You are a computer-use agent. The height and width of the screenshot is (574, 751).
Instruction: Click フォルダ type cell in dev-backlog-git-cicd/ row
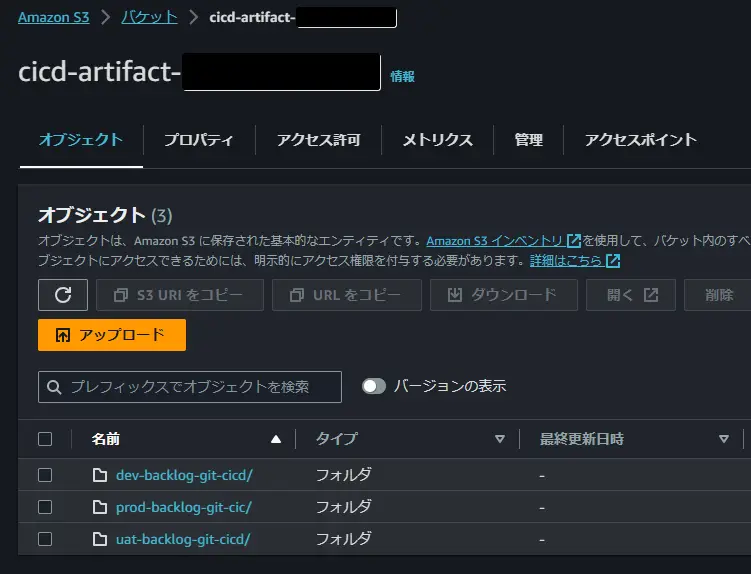pyautogui.click(x=343, y=475)
